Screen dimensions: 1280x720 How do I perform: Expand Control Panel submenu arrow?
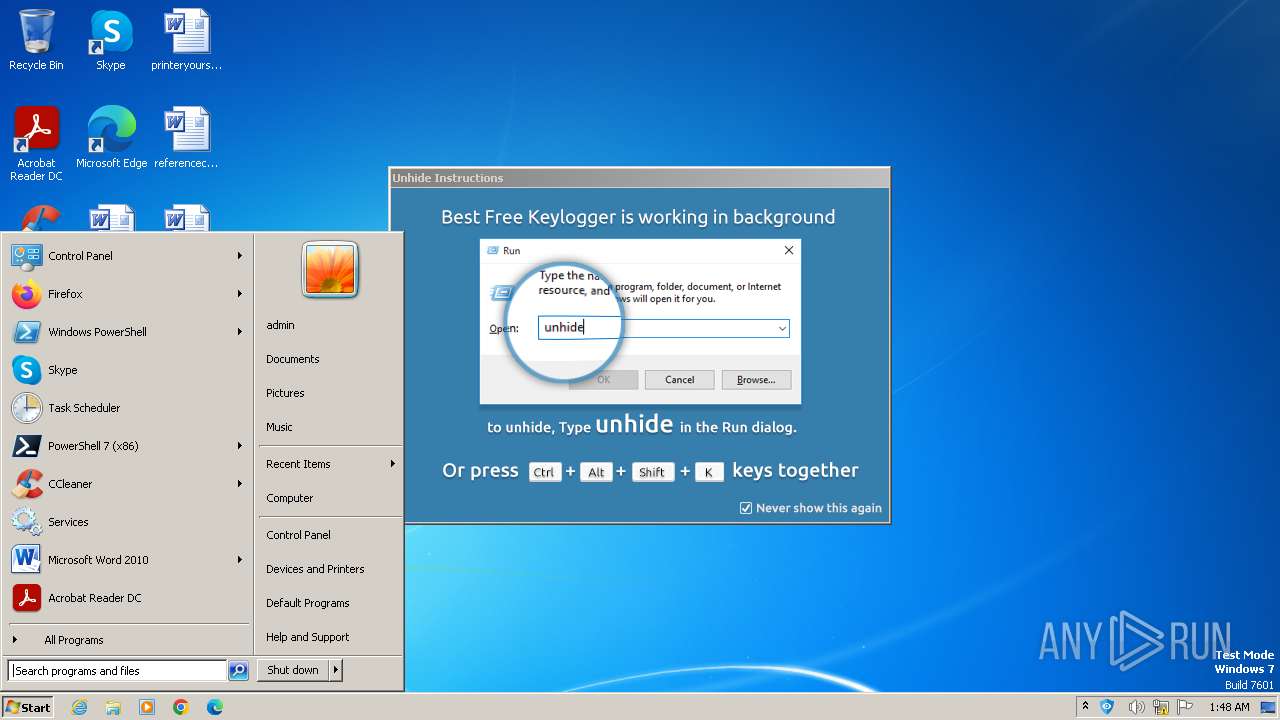240,256
